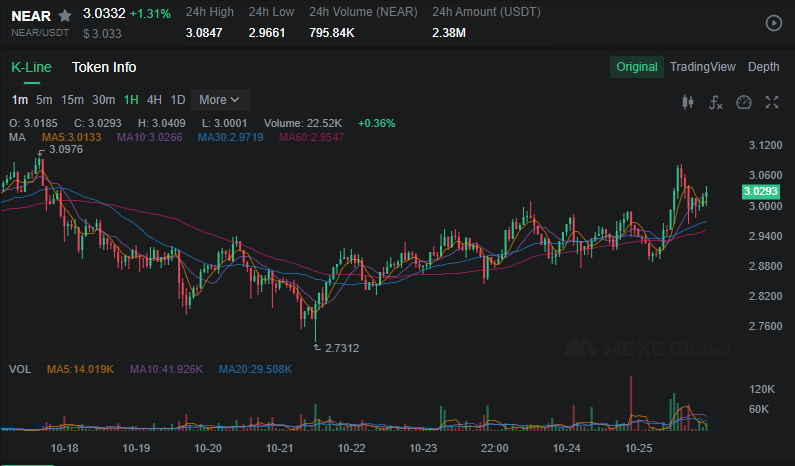Screen dimensions: 795x466
Task: Click the 2.7600 price axis label
Action: click(x=766, y=326)
